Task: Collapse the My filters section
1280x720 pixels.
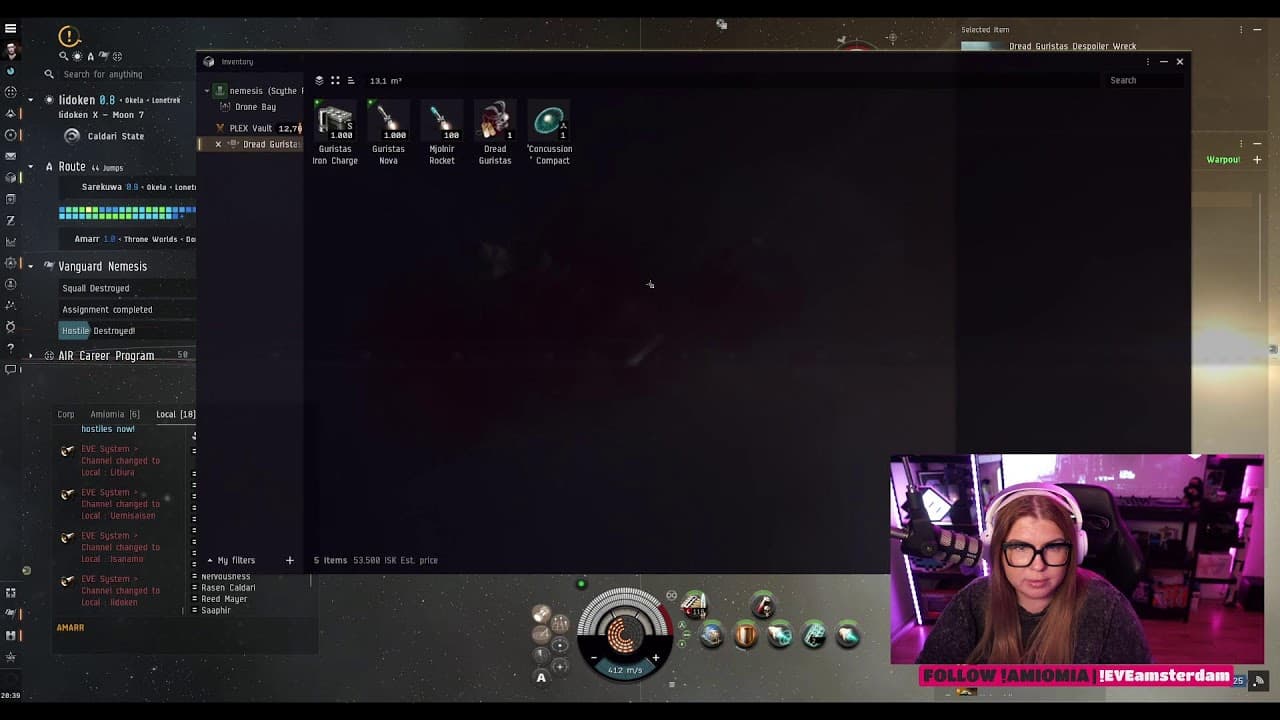Action: tap(210, 561)
